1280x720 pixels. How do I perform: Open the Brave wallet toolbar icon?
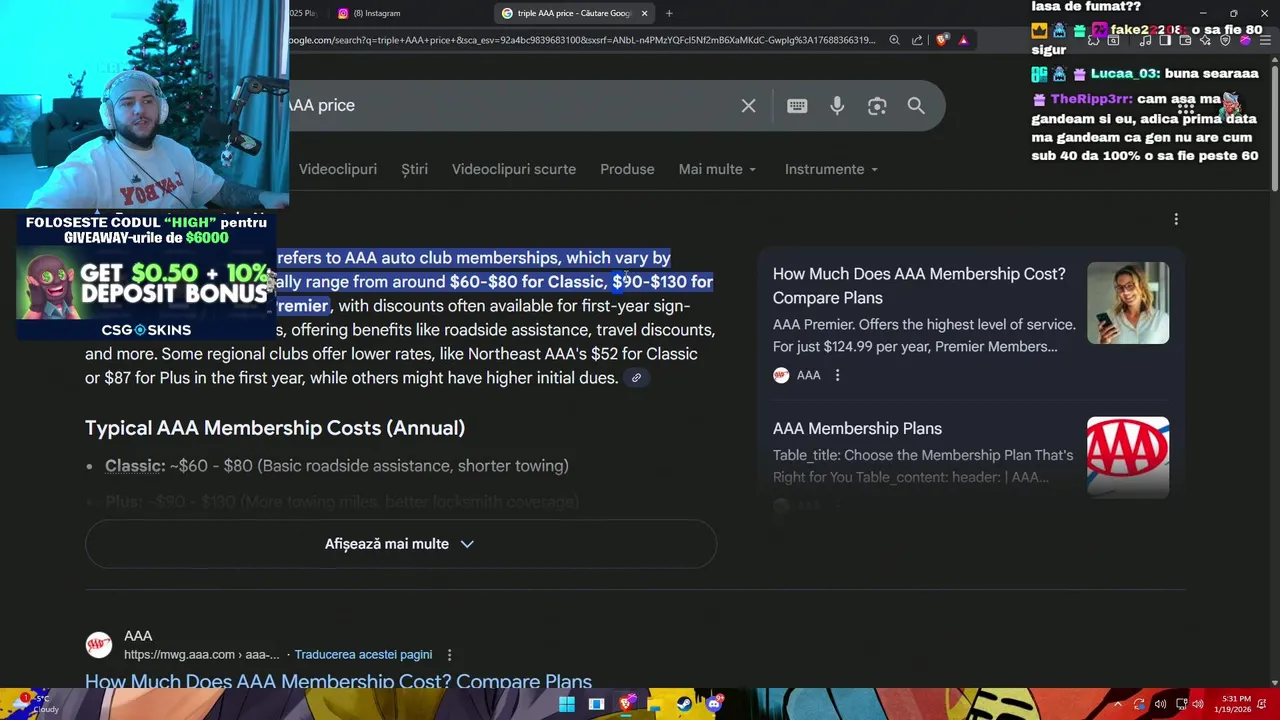pos(1185,41)
